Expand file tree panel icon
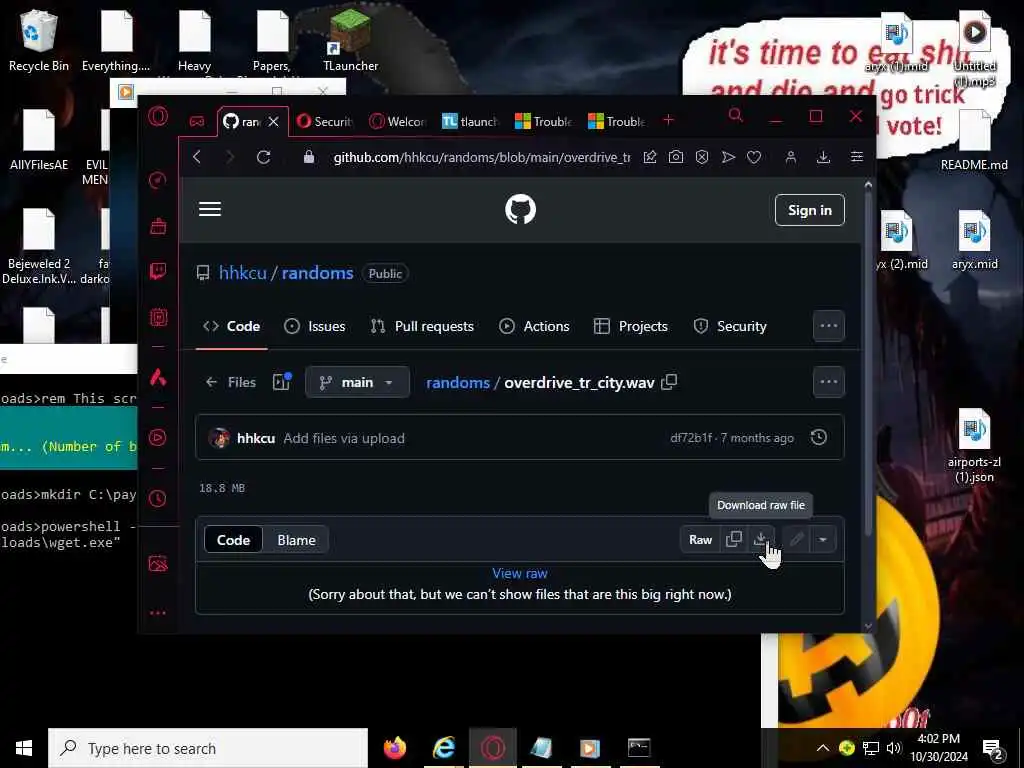 coord(281,381)
